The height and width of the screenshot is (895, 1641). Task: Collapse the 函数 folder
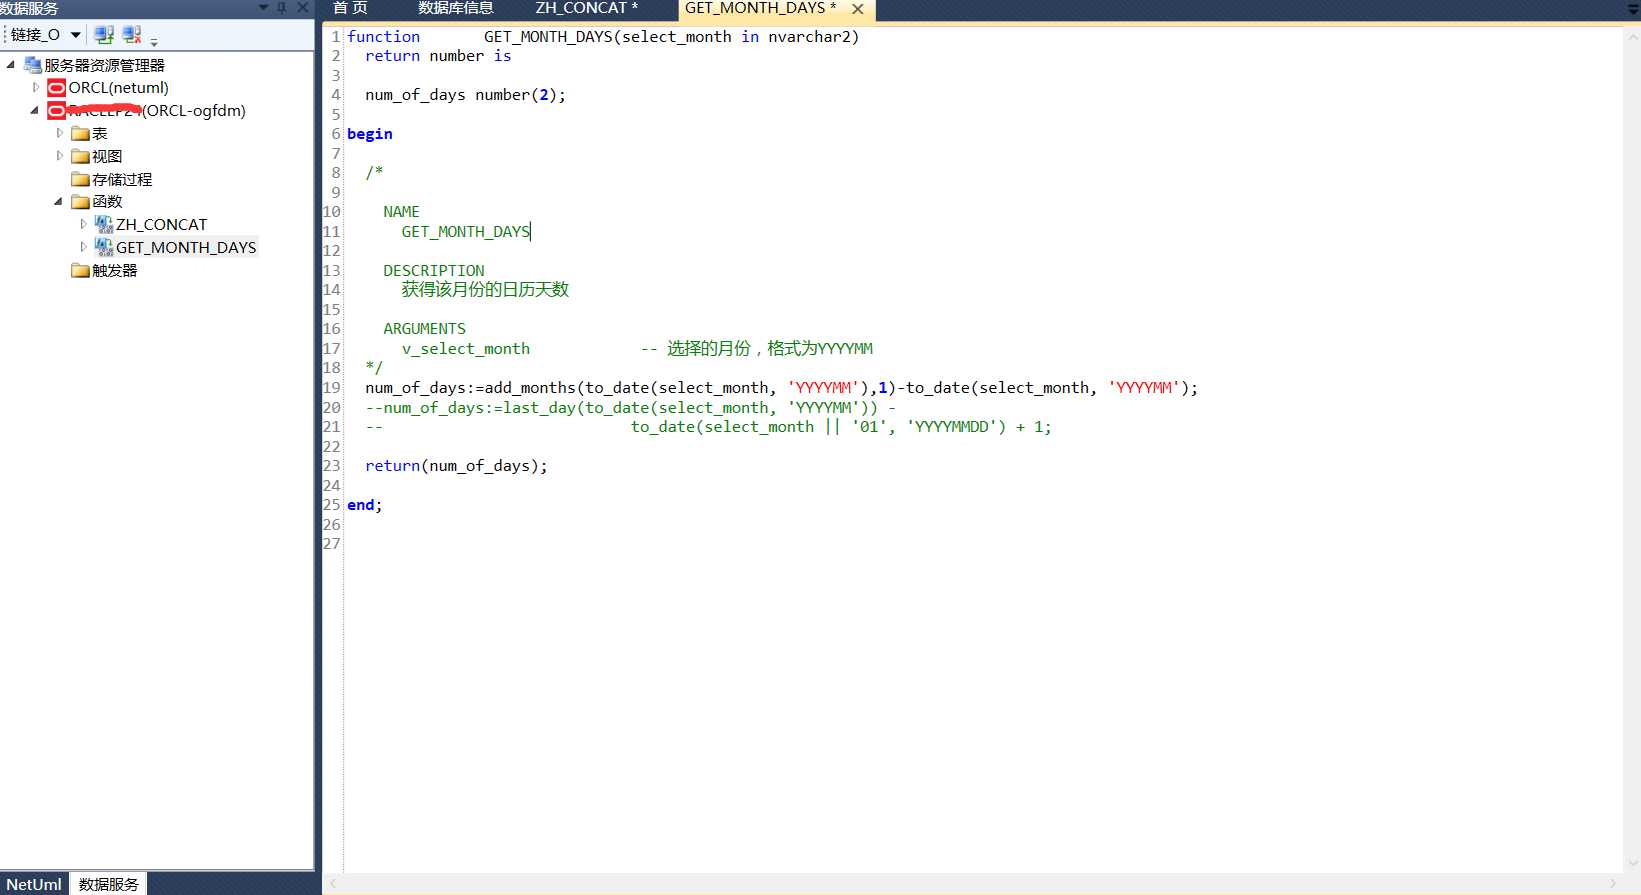58,201
